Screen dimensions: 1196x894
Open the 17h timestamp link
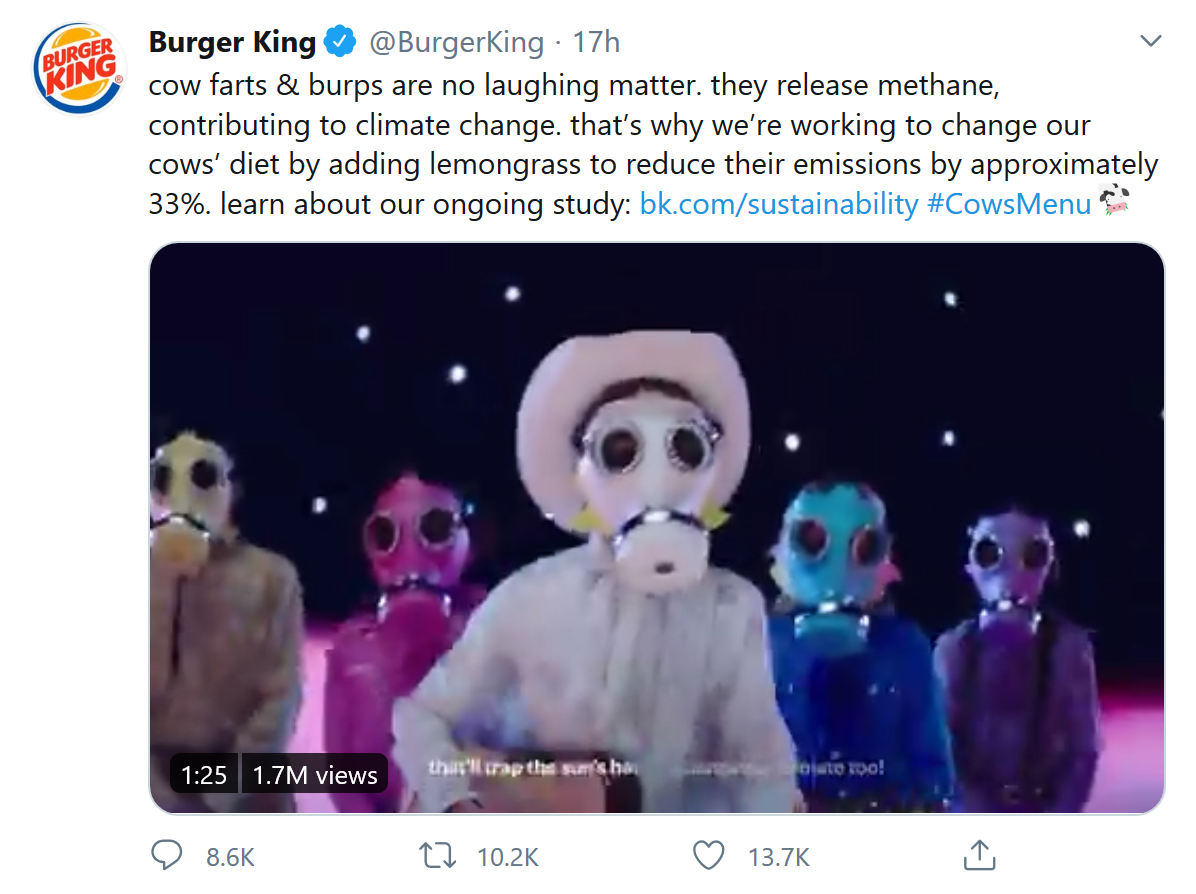[596, 42]
